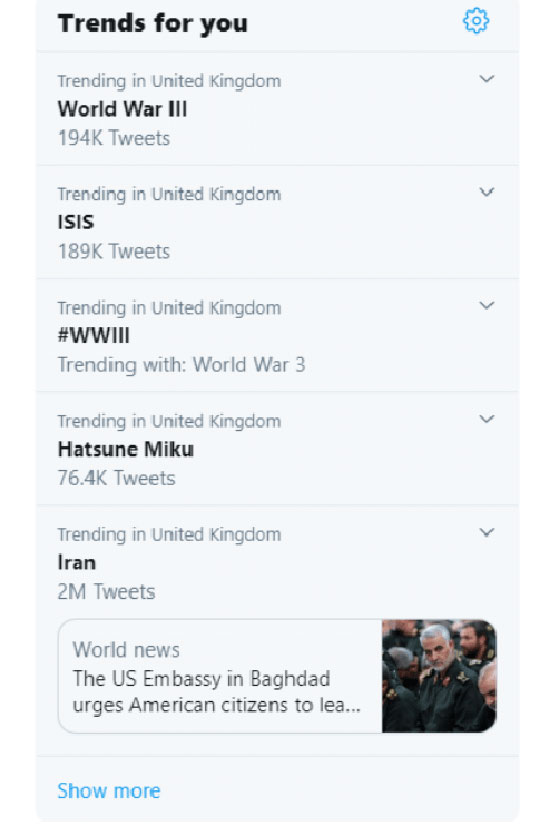Select the 76.4K Tweets count text
This screenshot has width=560, height=825.
pos(116,478)
